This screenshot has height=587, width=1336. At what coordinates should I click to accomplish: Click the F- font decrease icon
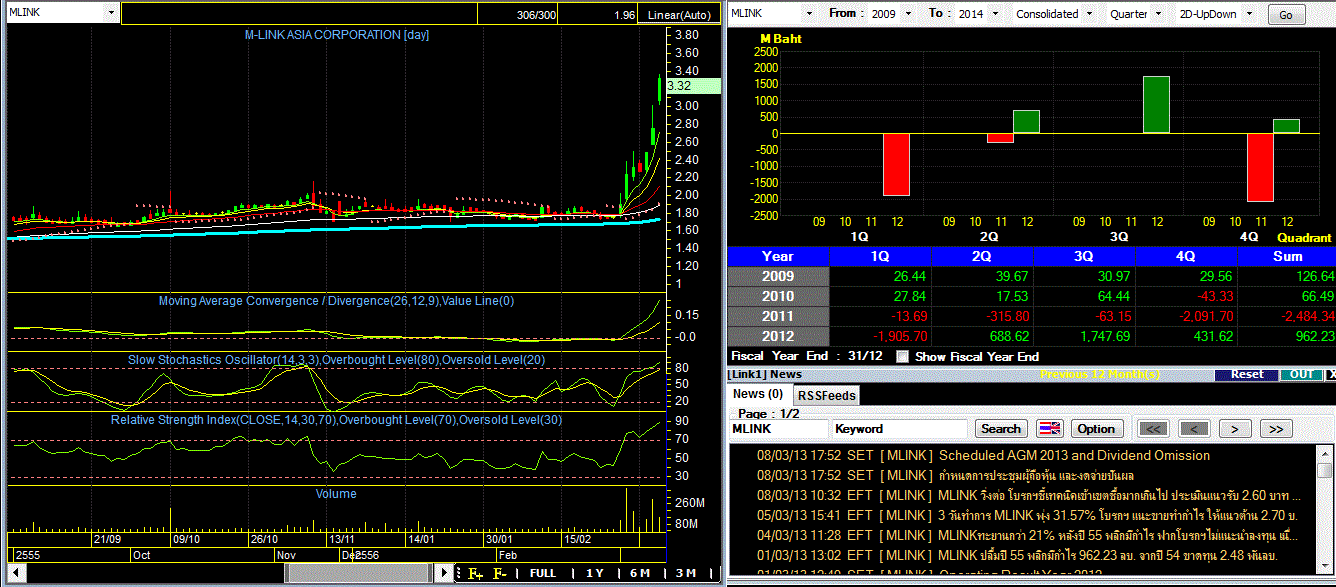(x=501, y=573)
